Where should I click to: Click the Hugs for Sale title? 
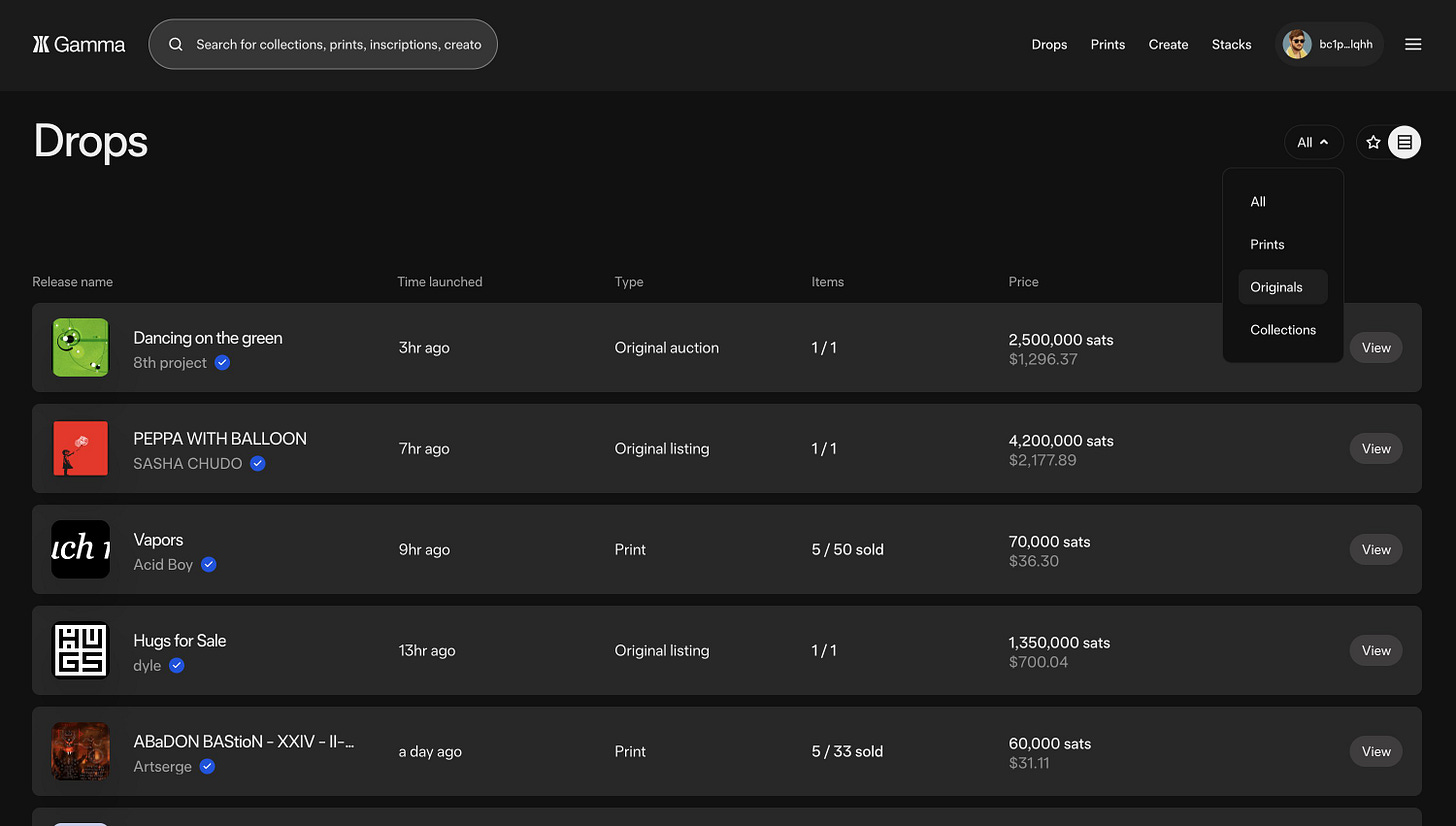coord(180,641)
